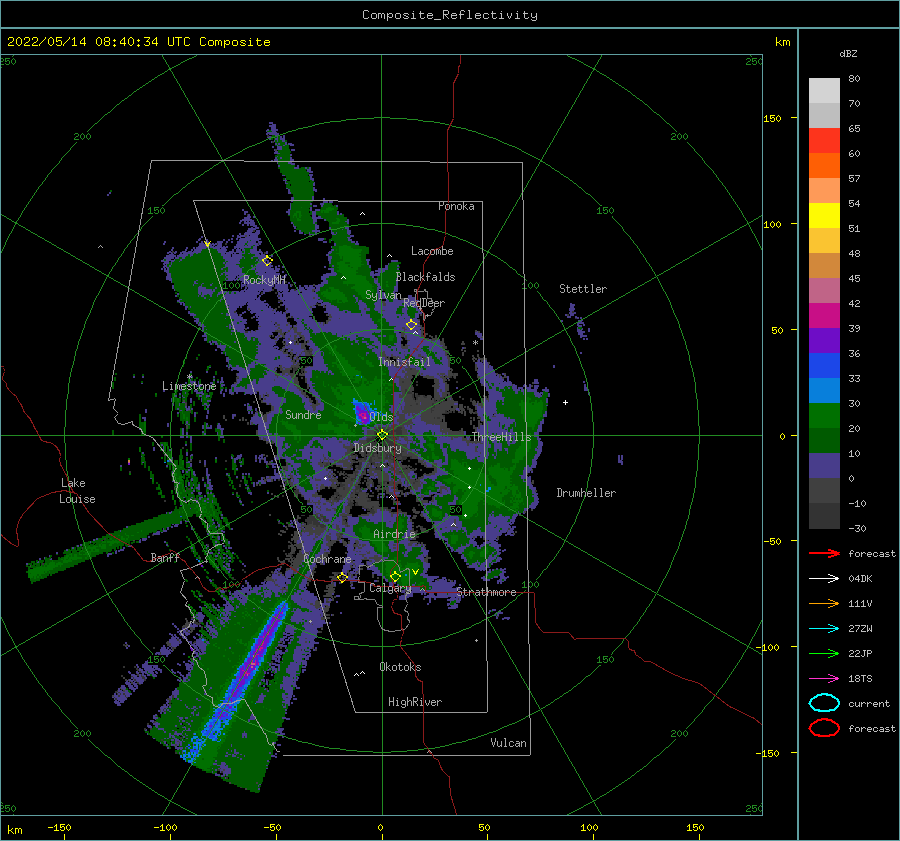
Task: Click the Ponoka city label
Action: tap(456, 206)
